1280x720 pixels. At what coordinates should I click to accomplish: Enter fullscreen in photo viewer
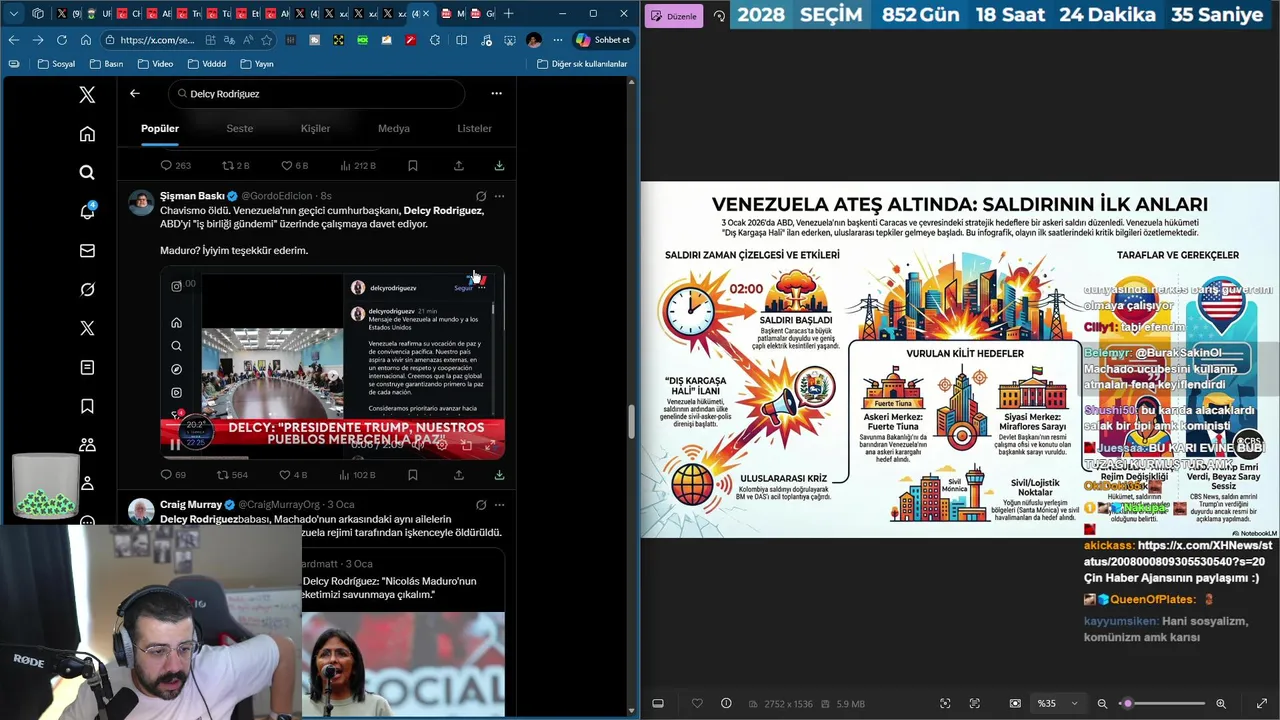1261,704
